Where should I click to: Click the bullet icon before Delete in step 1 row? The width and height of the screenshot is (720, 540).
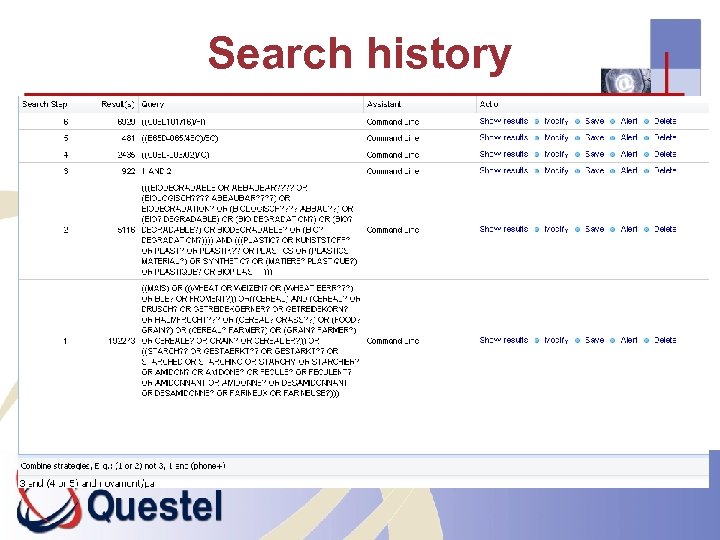[646, 341]
